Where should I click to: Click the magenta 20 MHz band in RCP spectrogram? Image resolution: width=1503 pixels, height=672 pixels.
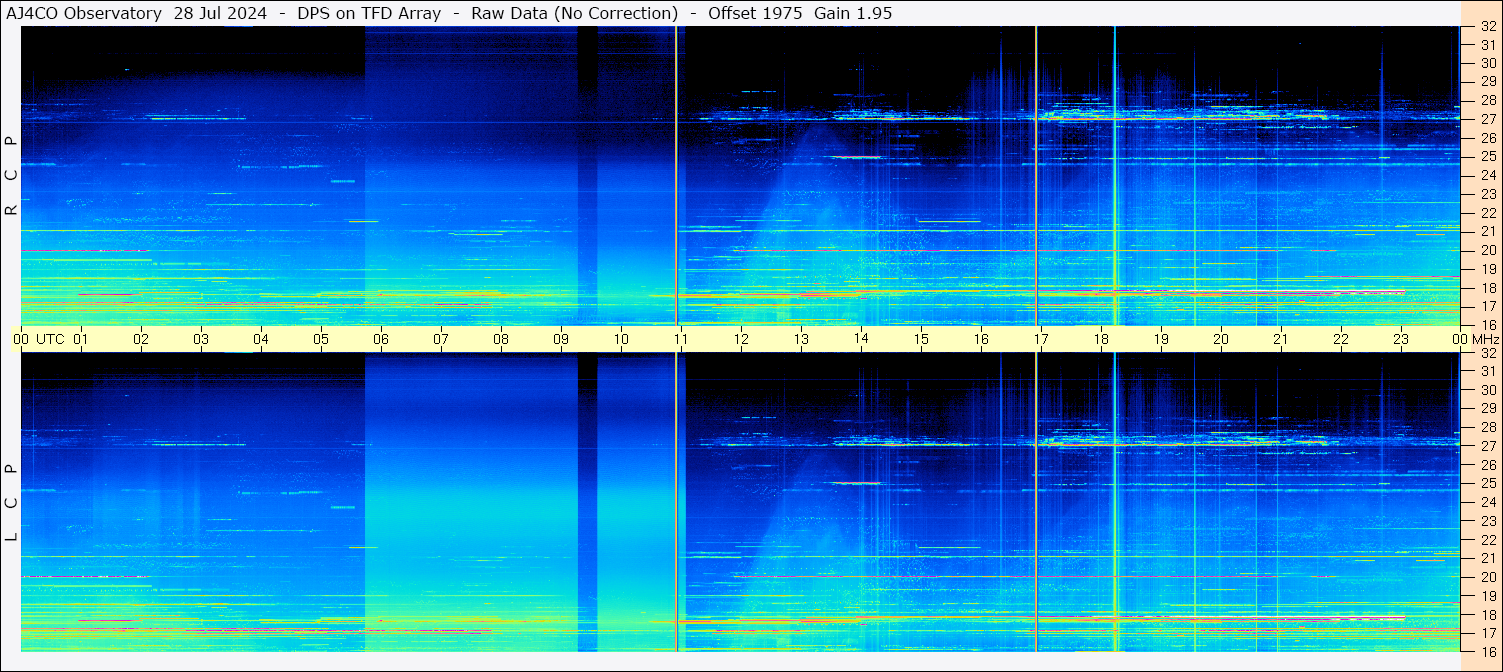click(x=85, y=250)
